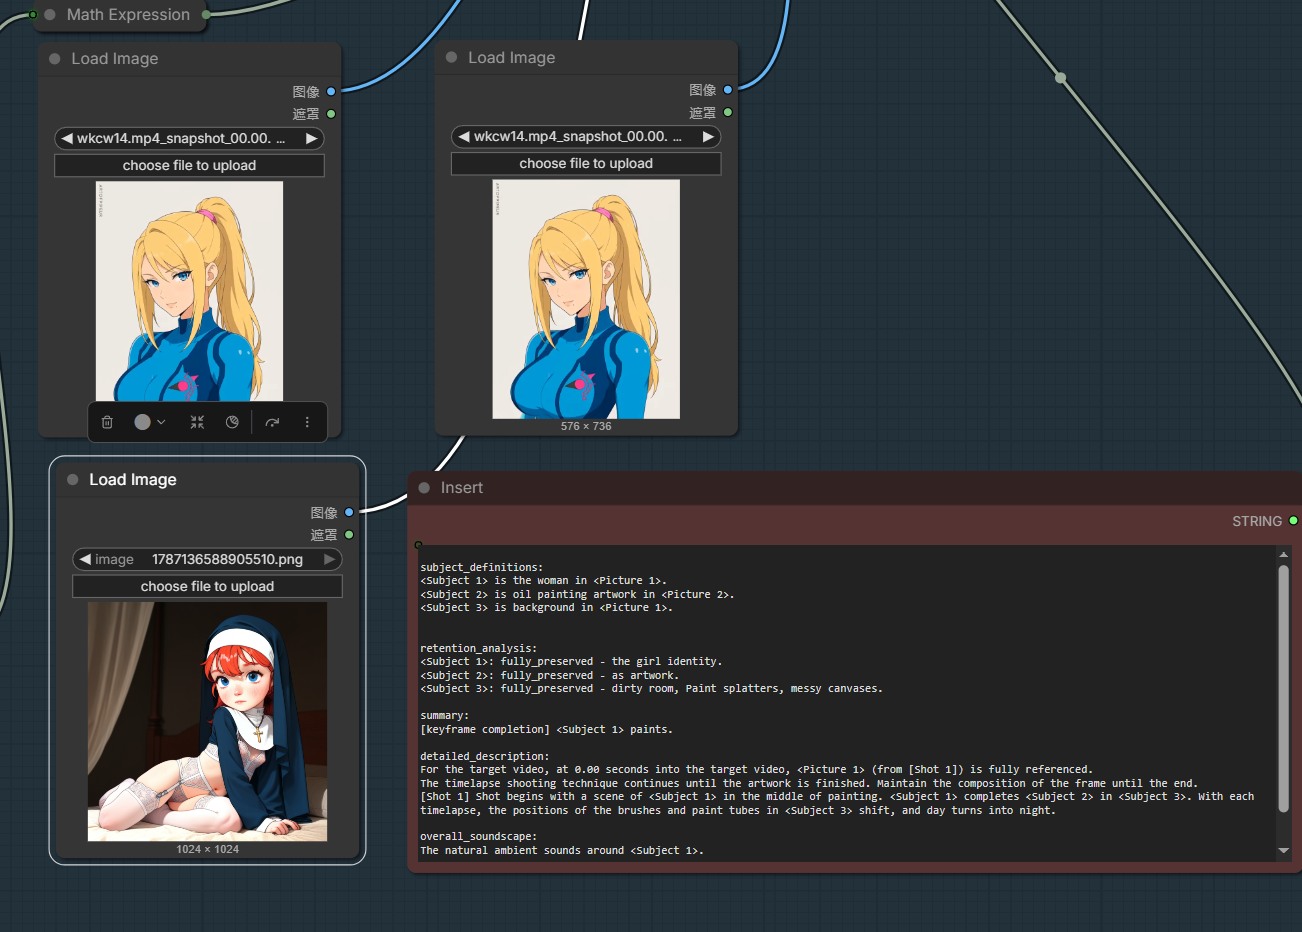Select next image in the Load Image node above the toolbar
This screenshot has width=1302, height=932.
pyautogui.click(x=312, y=138)
